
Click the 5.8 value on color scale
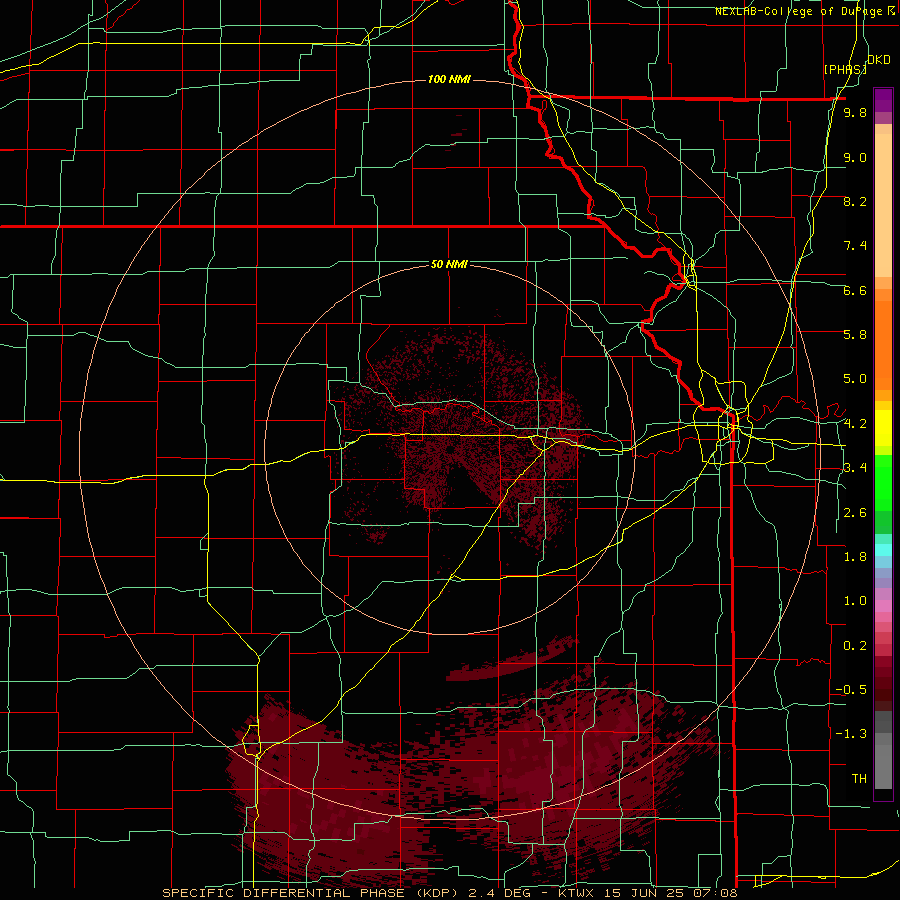pyautogui.click(x=855, y=335)
